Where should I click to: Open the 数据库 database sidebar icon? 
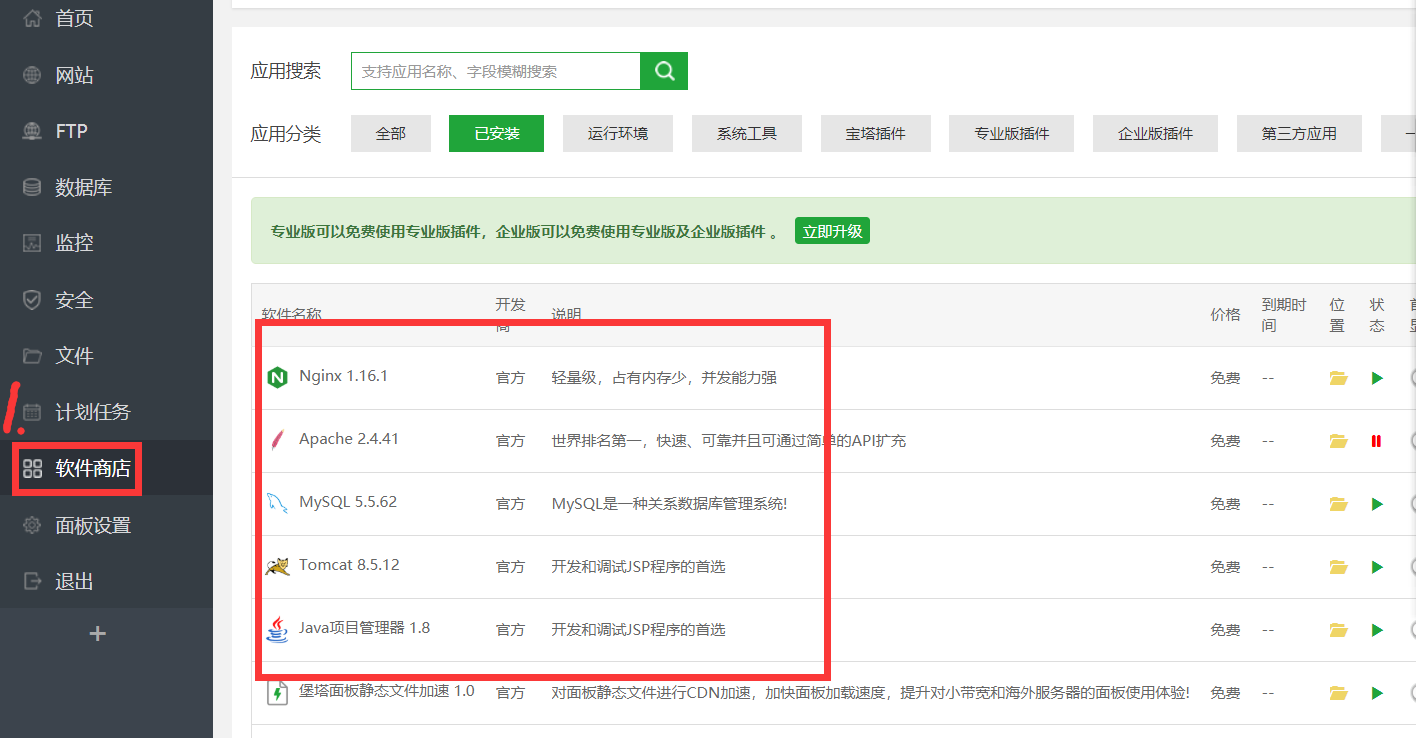[x=33, y=186]
